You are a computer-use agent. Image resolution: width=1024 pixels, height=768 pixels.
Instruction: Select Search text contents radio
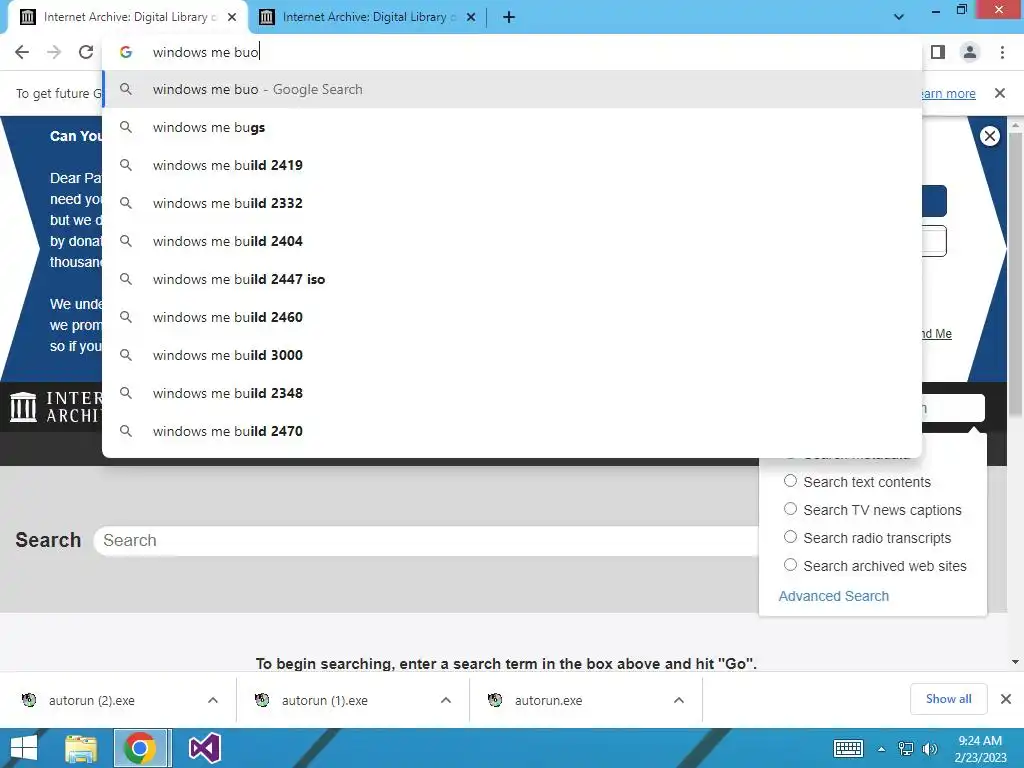click(x=790, y=481)
